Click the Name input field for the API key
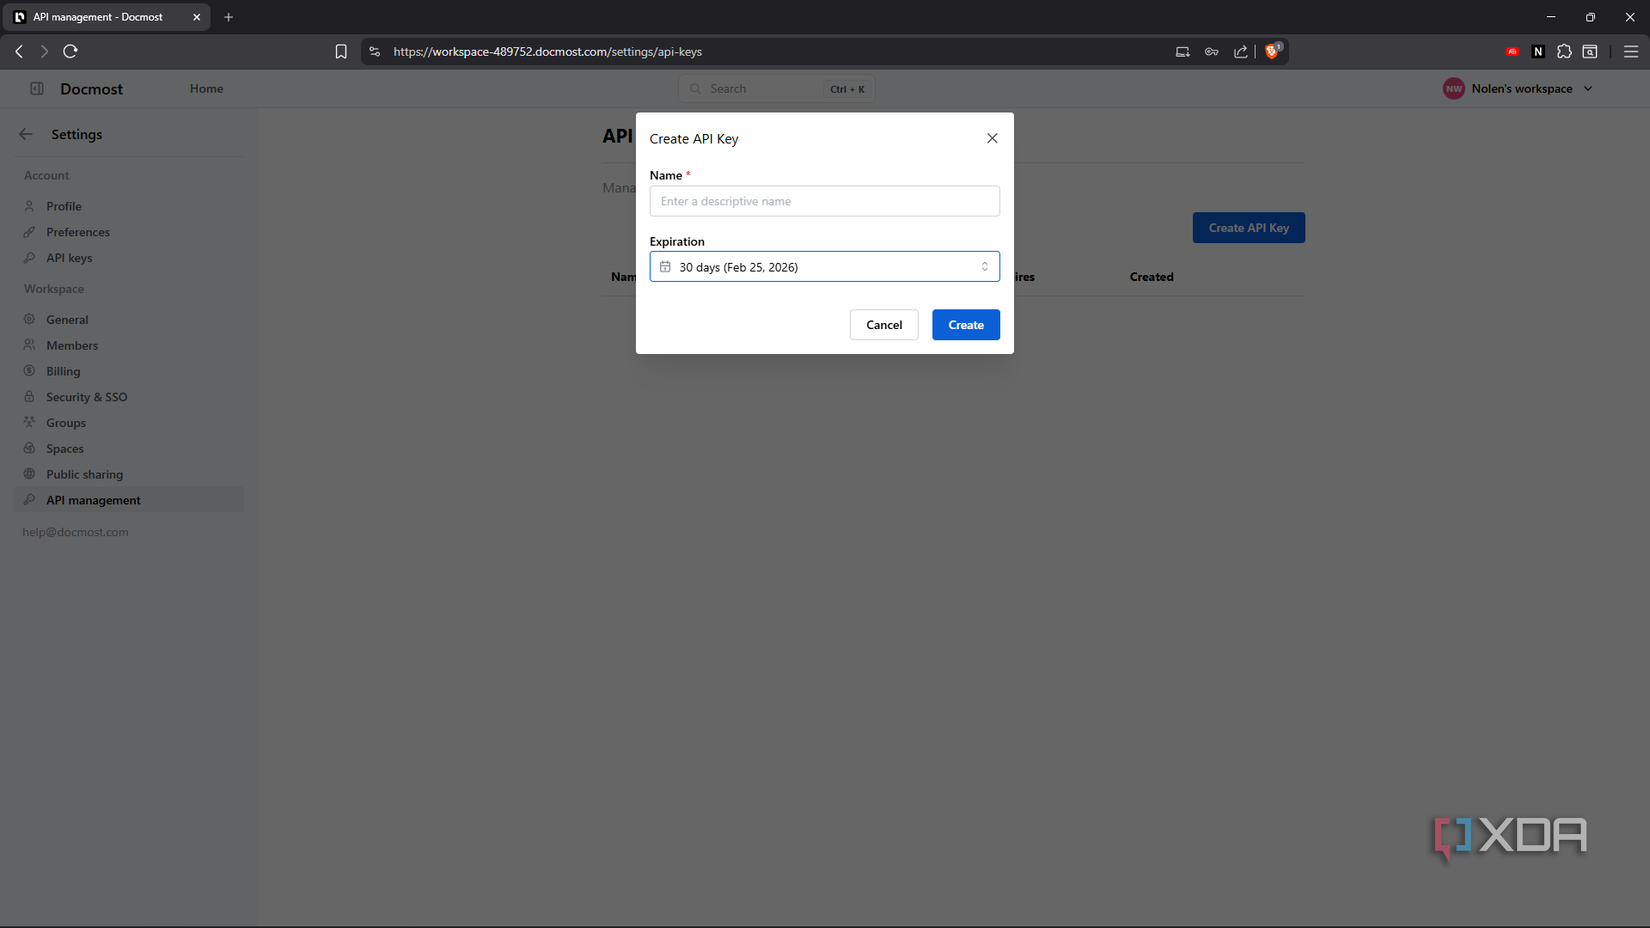The image size is (1650, 928). click(824, 201)
